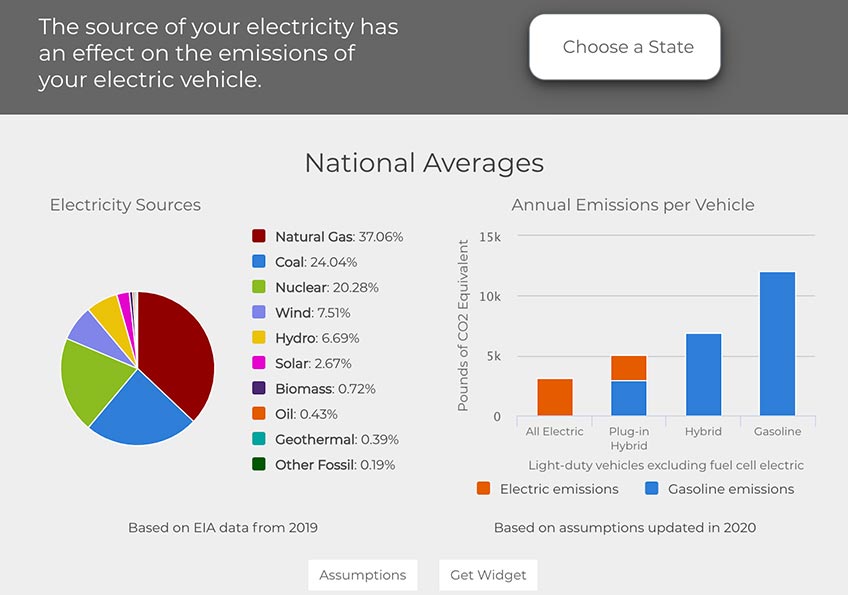848x595 pixels.
Task: Select the Wind legend color marker
Action: tap(261, 313)
